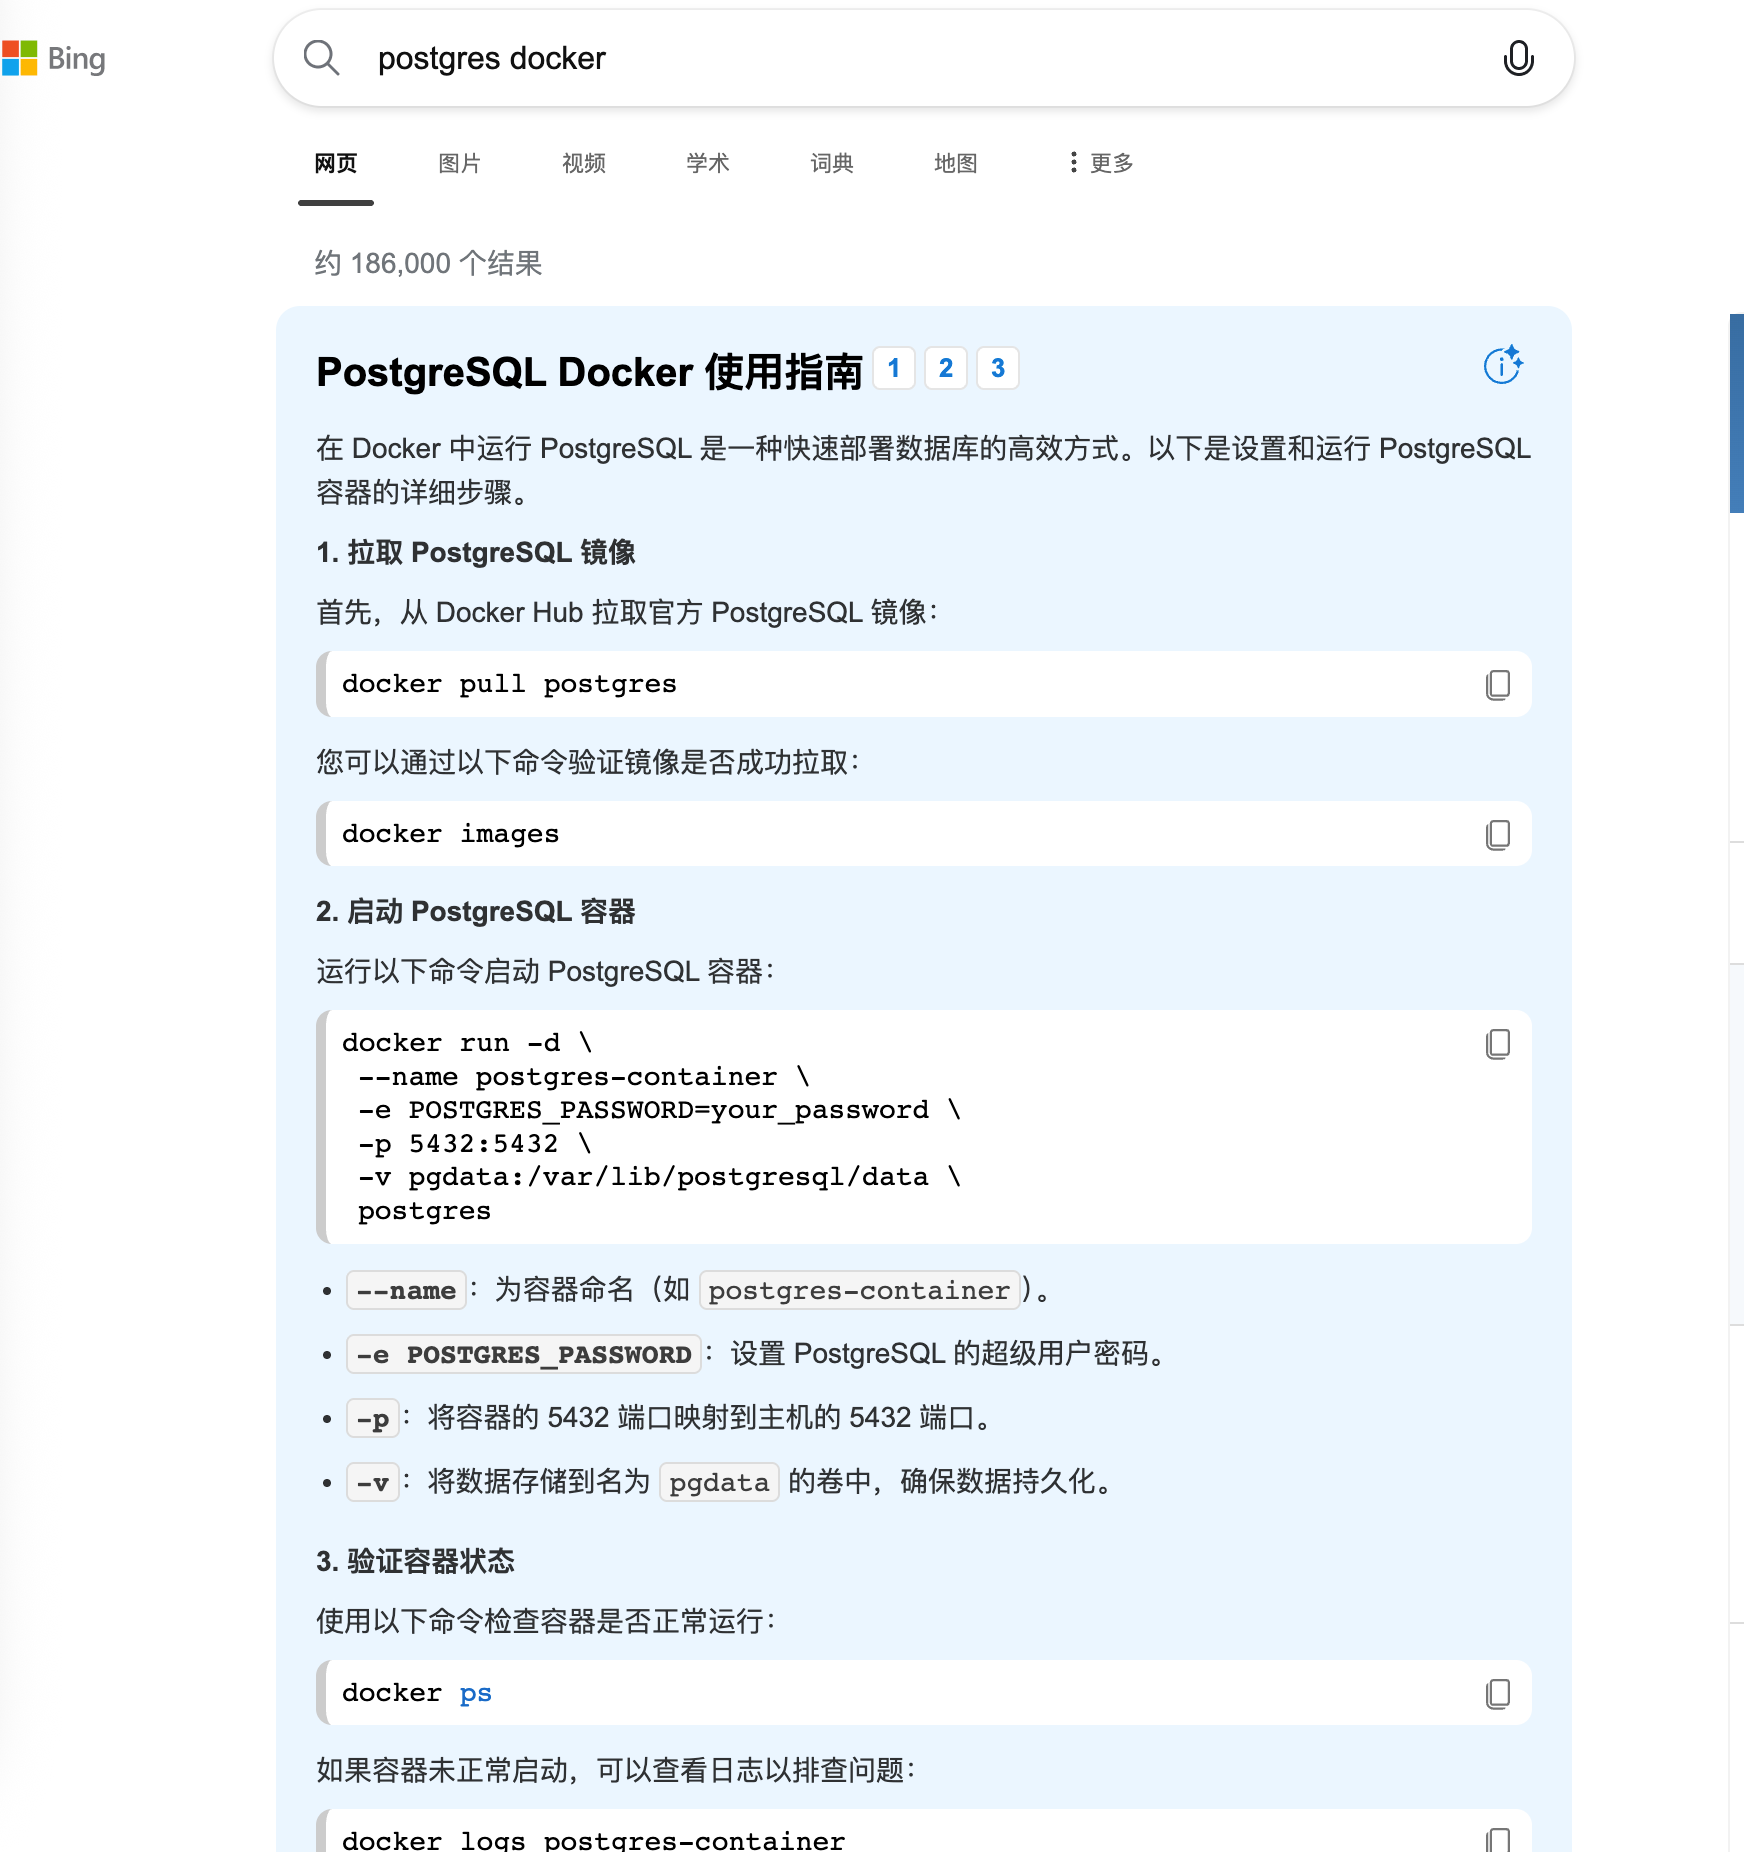
Task: Switch to the 图片 tab
Action: pos(460,163)
